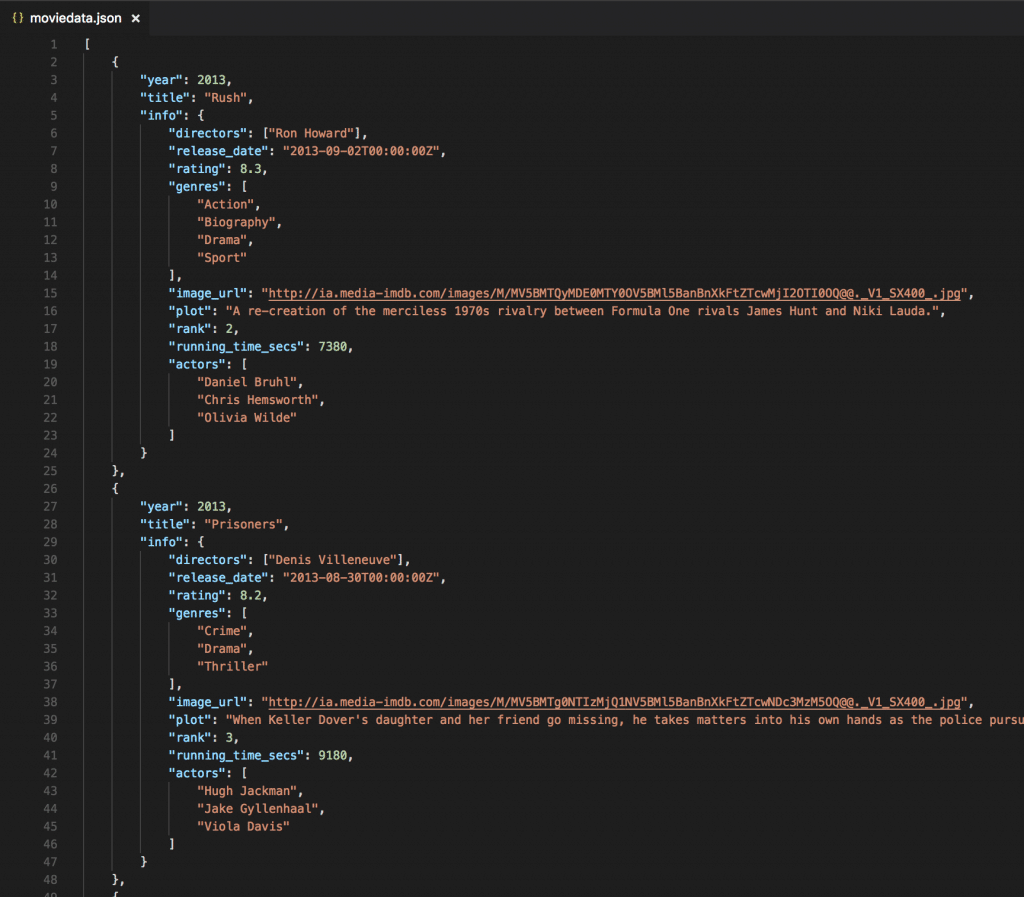
Task: Click the genre "Thriller"
Action: (x=232, y=667)
